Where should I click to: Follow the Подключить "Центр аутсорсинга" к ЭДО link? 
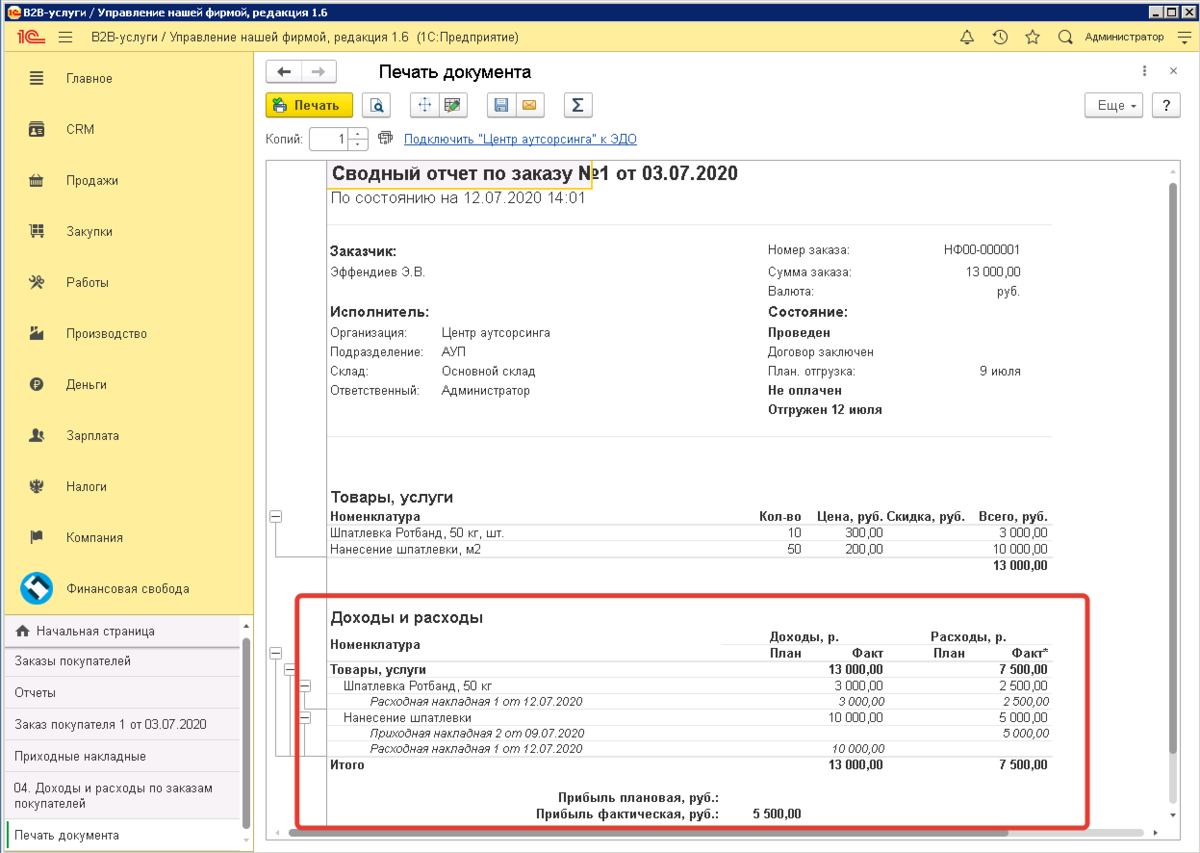coord(520,139)
